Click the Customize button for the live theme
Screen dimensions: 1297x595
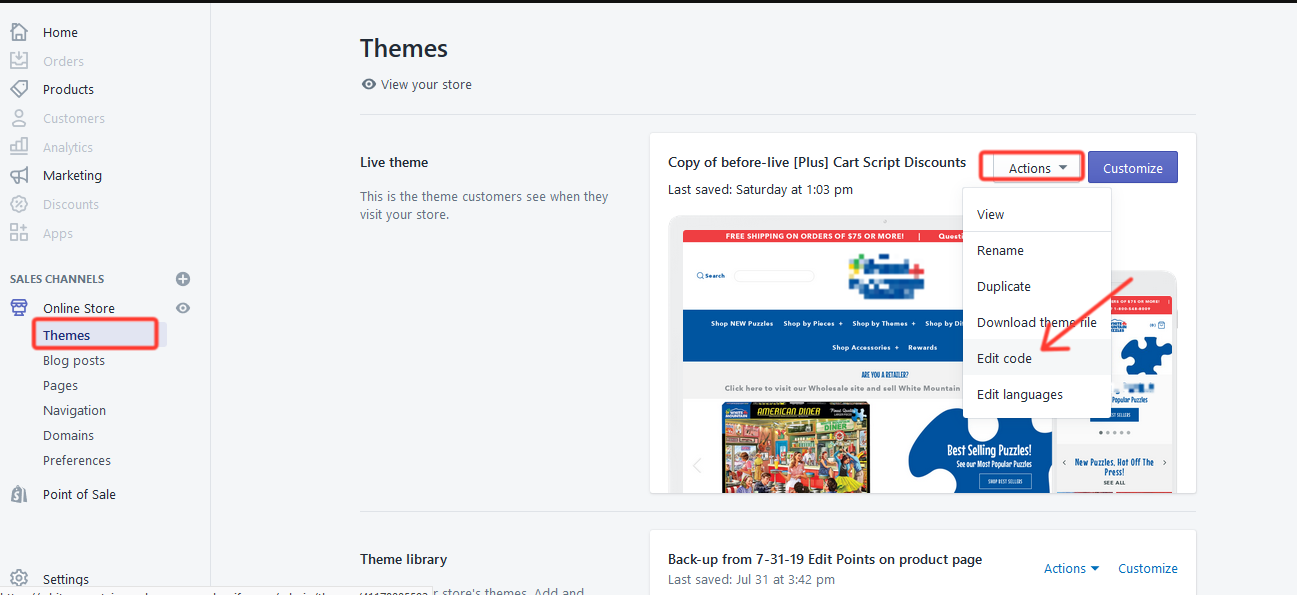pyautogui.click(x=1132, y=167)
